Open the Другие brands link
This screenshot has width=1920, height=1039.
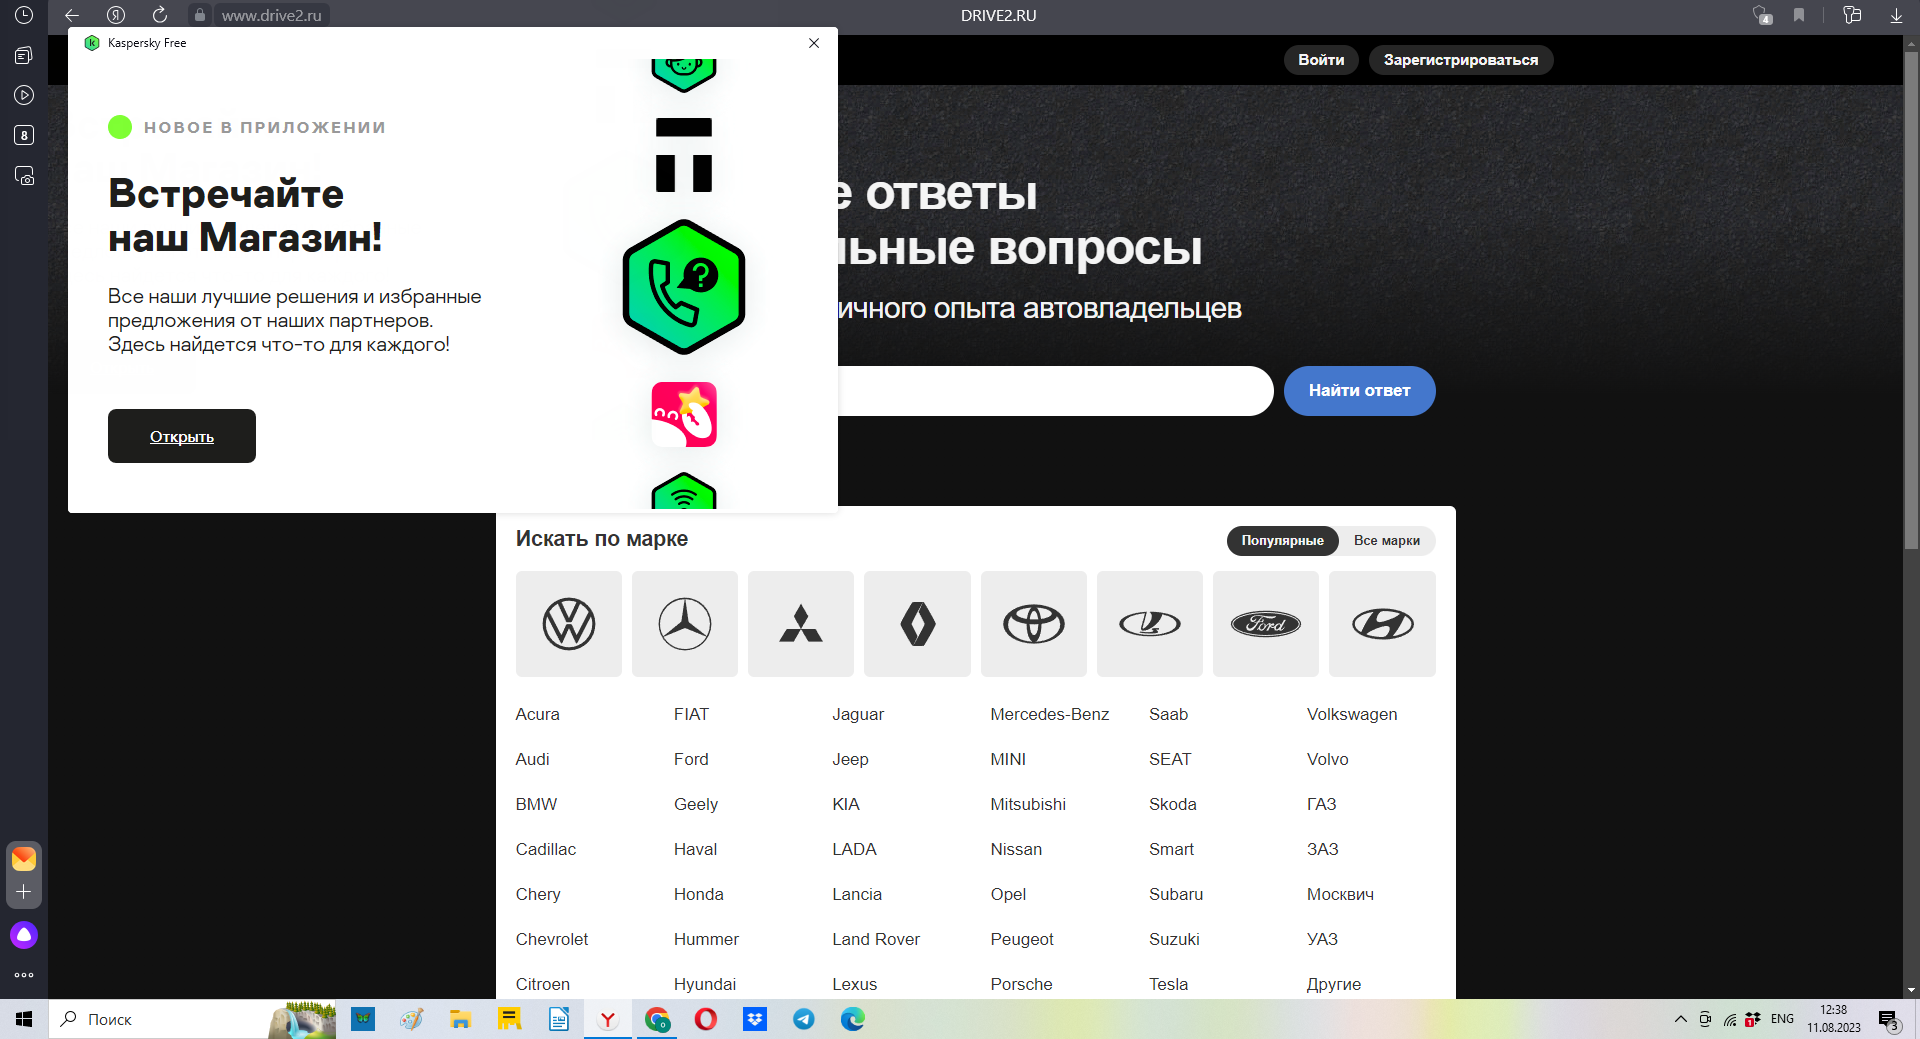(x=1334, y=984)
